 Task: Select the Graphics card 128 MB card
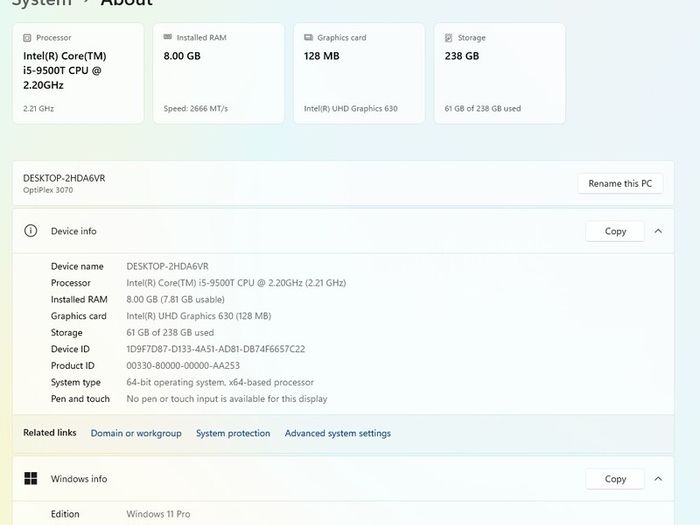point(359,73)
